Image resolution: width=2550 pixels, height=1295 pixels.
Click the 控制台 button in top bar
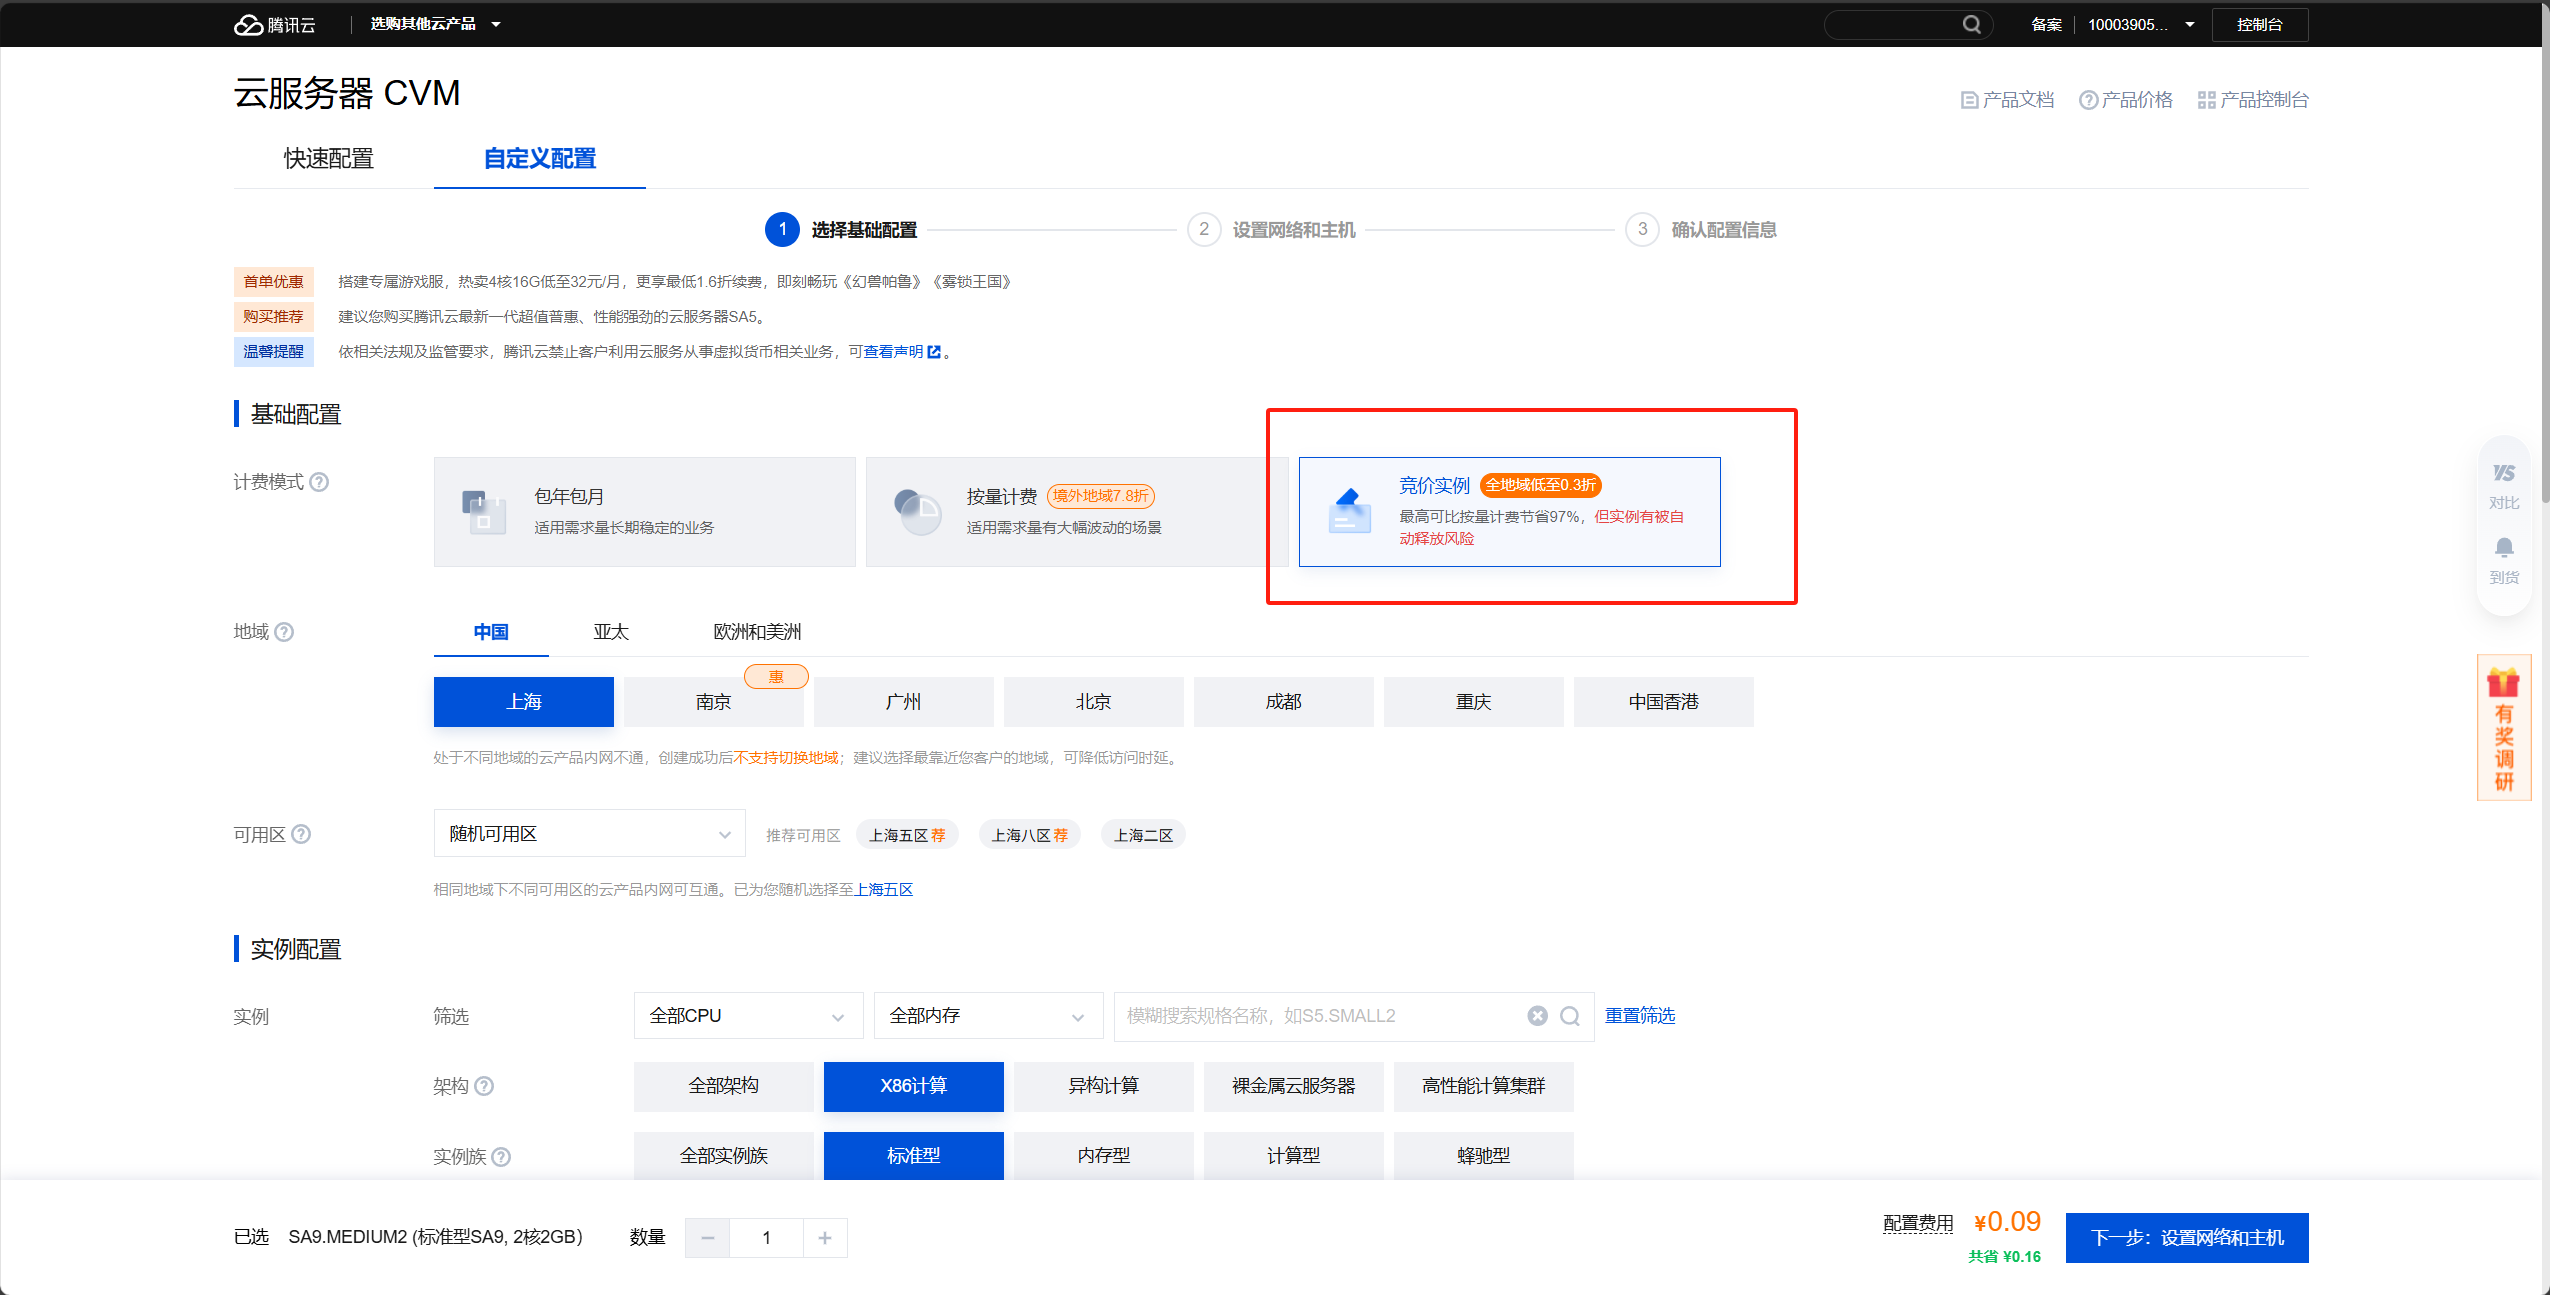coord(2260,25)
